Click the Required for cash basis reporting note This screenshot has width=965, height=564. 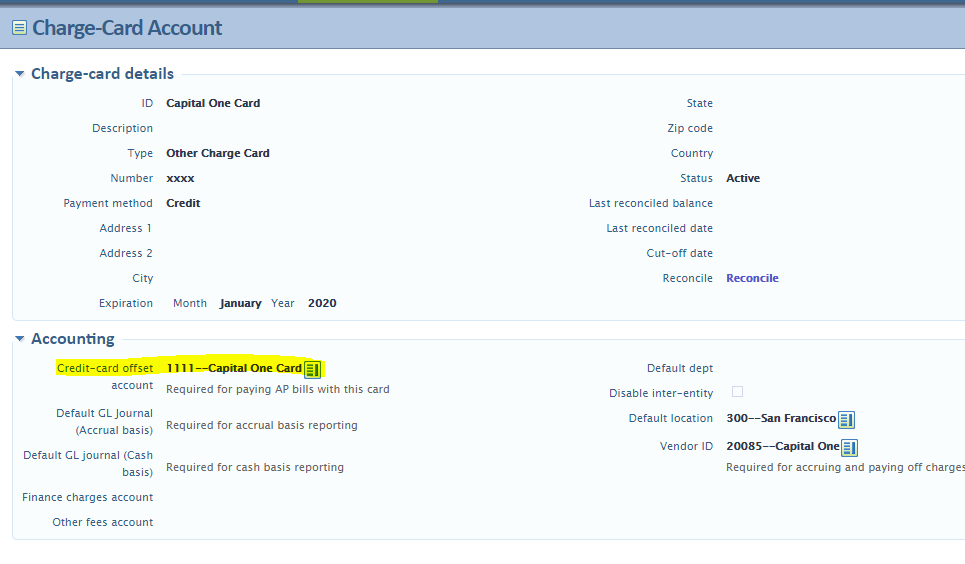coord(255,467)
